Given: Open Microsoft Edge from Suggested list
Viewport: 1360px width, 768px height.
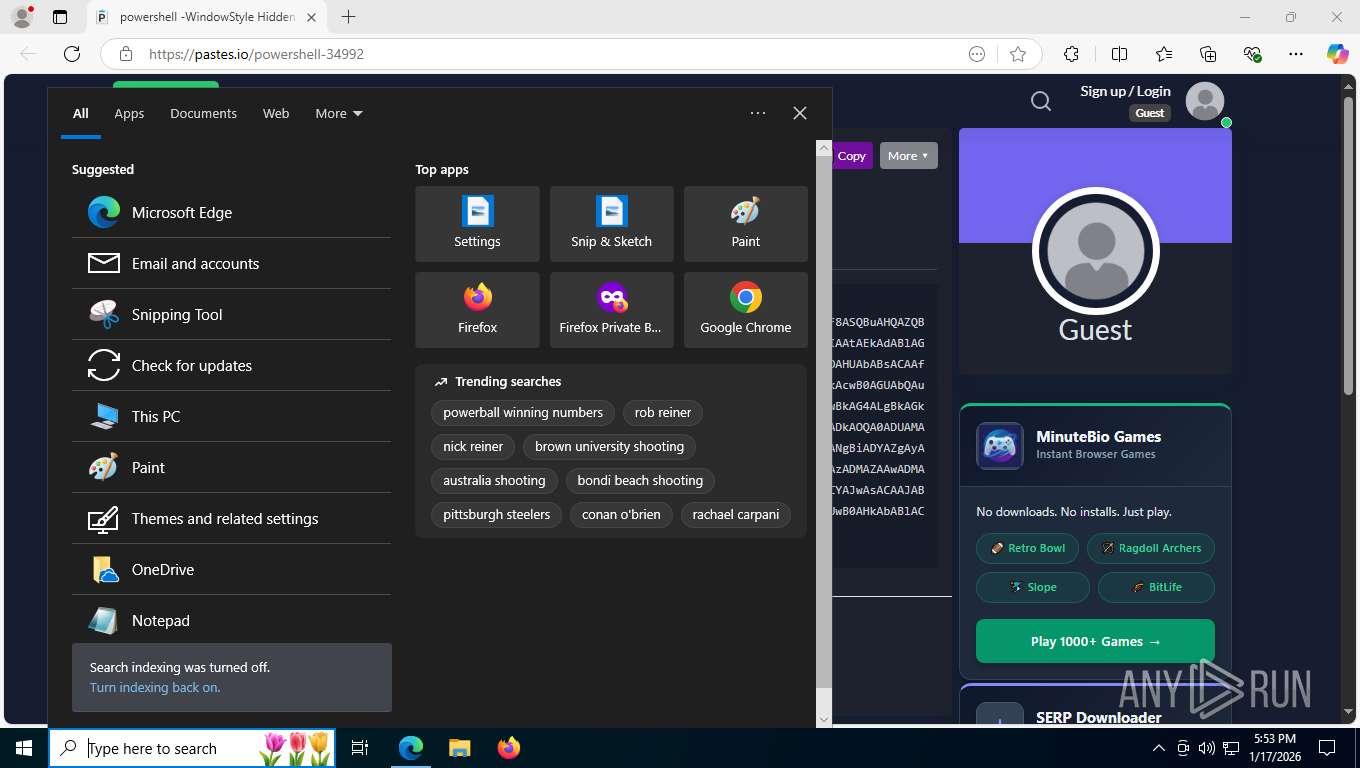Looking at the screenshot, I should click(231, 212).
